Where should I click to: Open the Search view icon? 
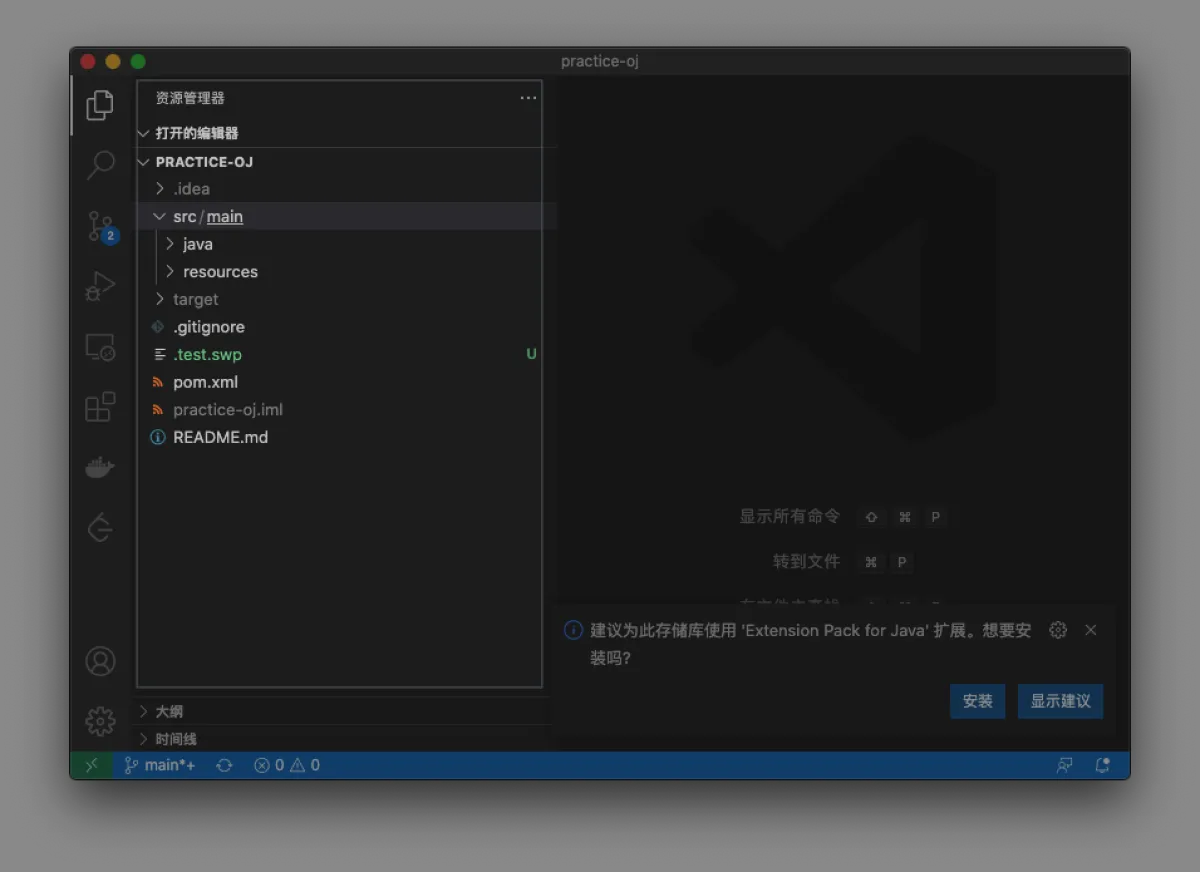point(100,165)
